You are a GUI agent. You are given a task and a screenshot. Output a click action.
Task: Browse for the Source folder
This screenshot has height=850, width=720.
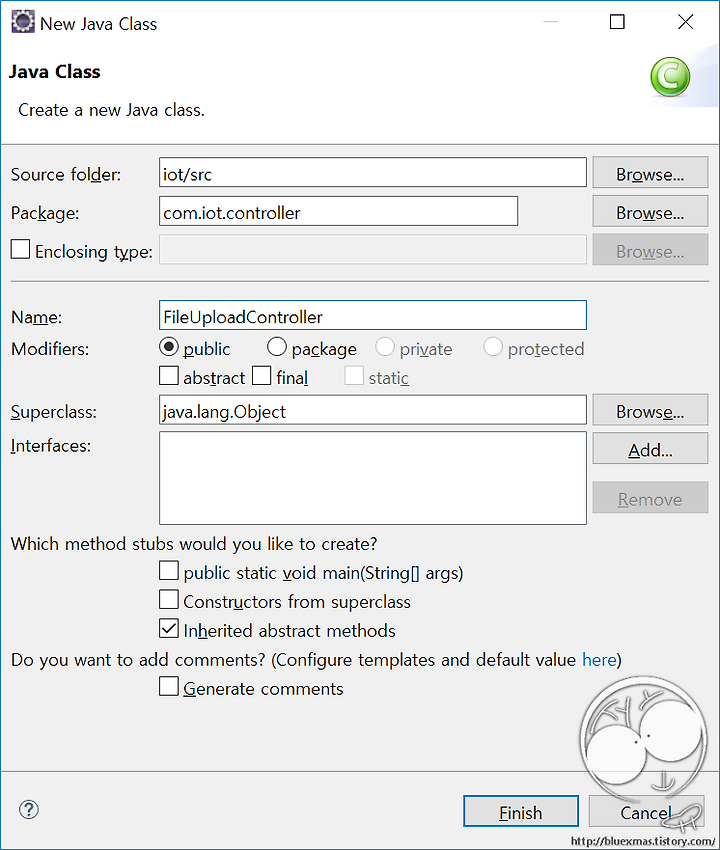(x=650, y=172)
